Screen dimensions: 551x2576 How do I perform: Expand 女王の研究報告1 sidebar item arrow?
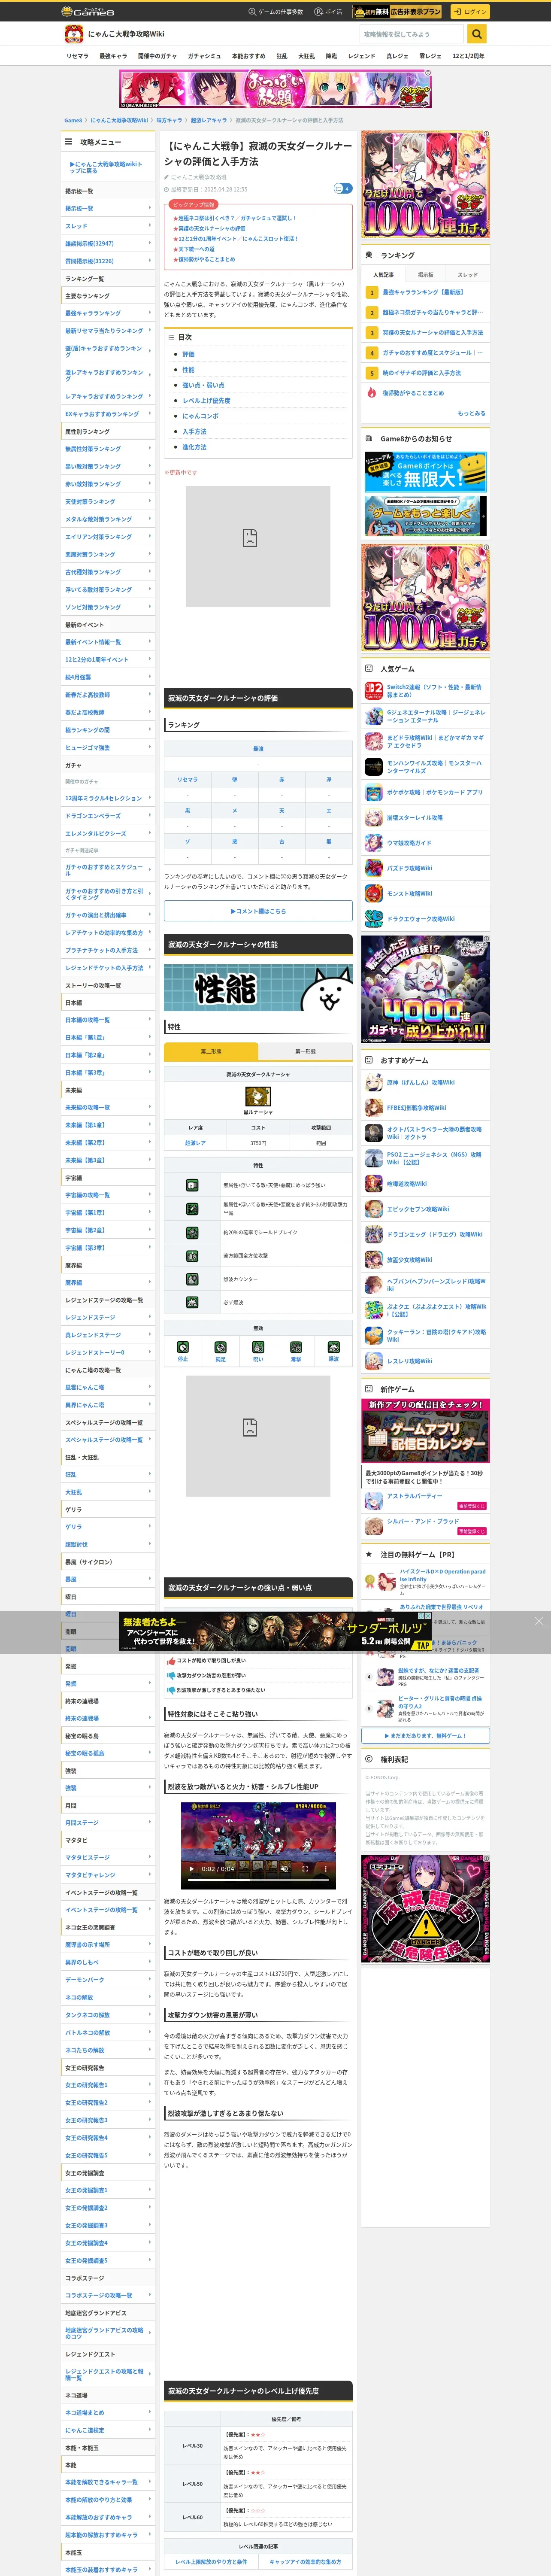[x=150, y=2085]
